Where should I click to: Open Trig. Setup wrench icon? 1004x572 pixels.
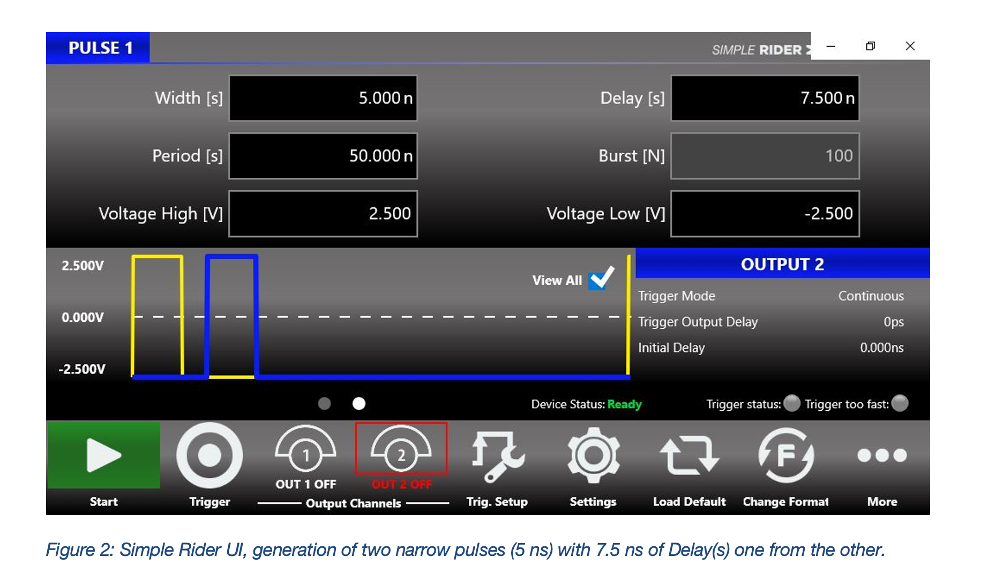[x=498, y=456]
